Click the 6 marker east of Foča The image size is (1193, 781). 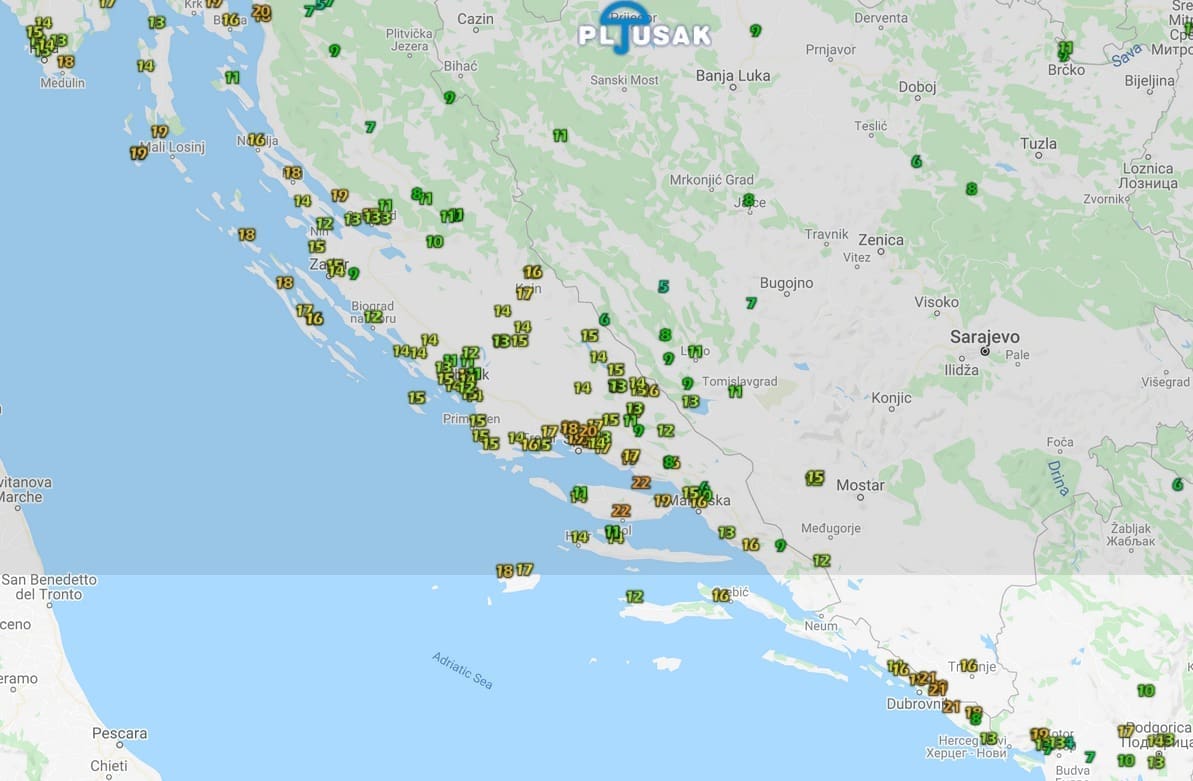(x=1177, y=485)
